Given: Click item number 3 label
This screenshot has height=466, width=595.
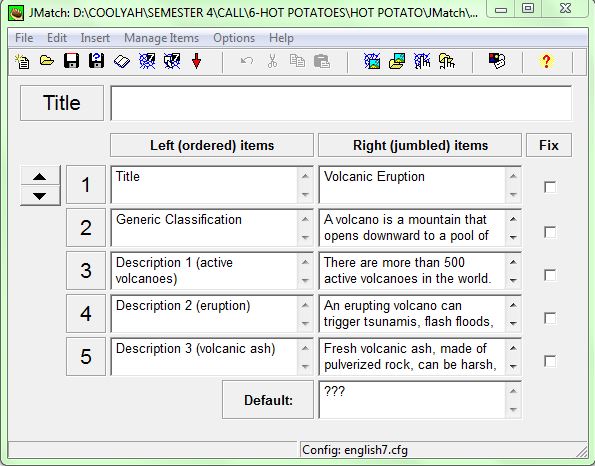Looking at the screenshot, I should (86, 271).
